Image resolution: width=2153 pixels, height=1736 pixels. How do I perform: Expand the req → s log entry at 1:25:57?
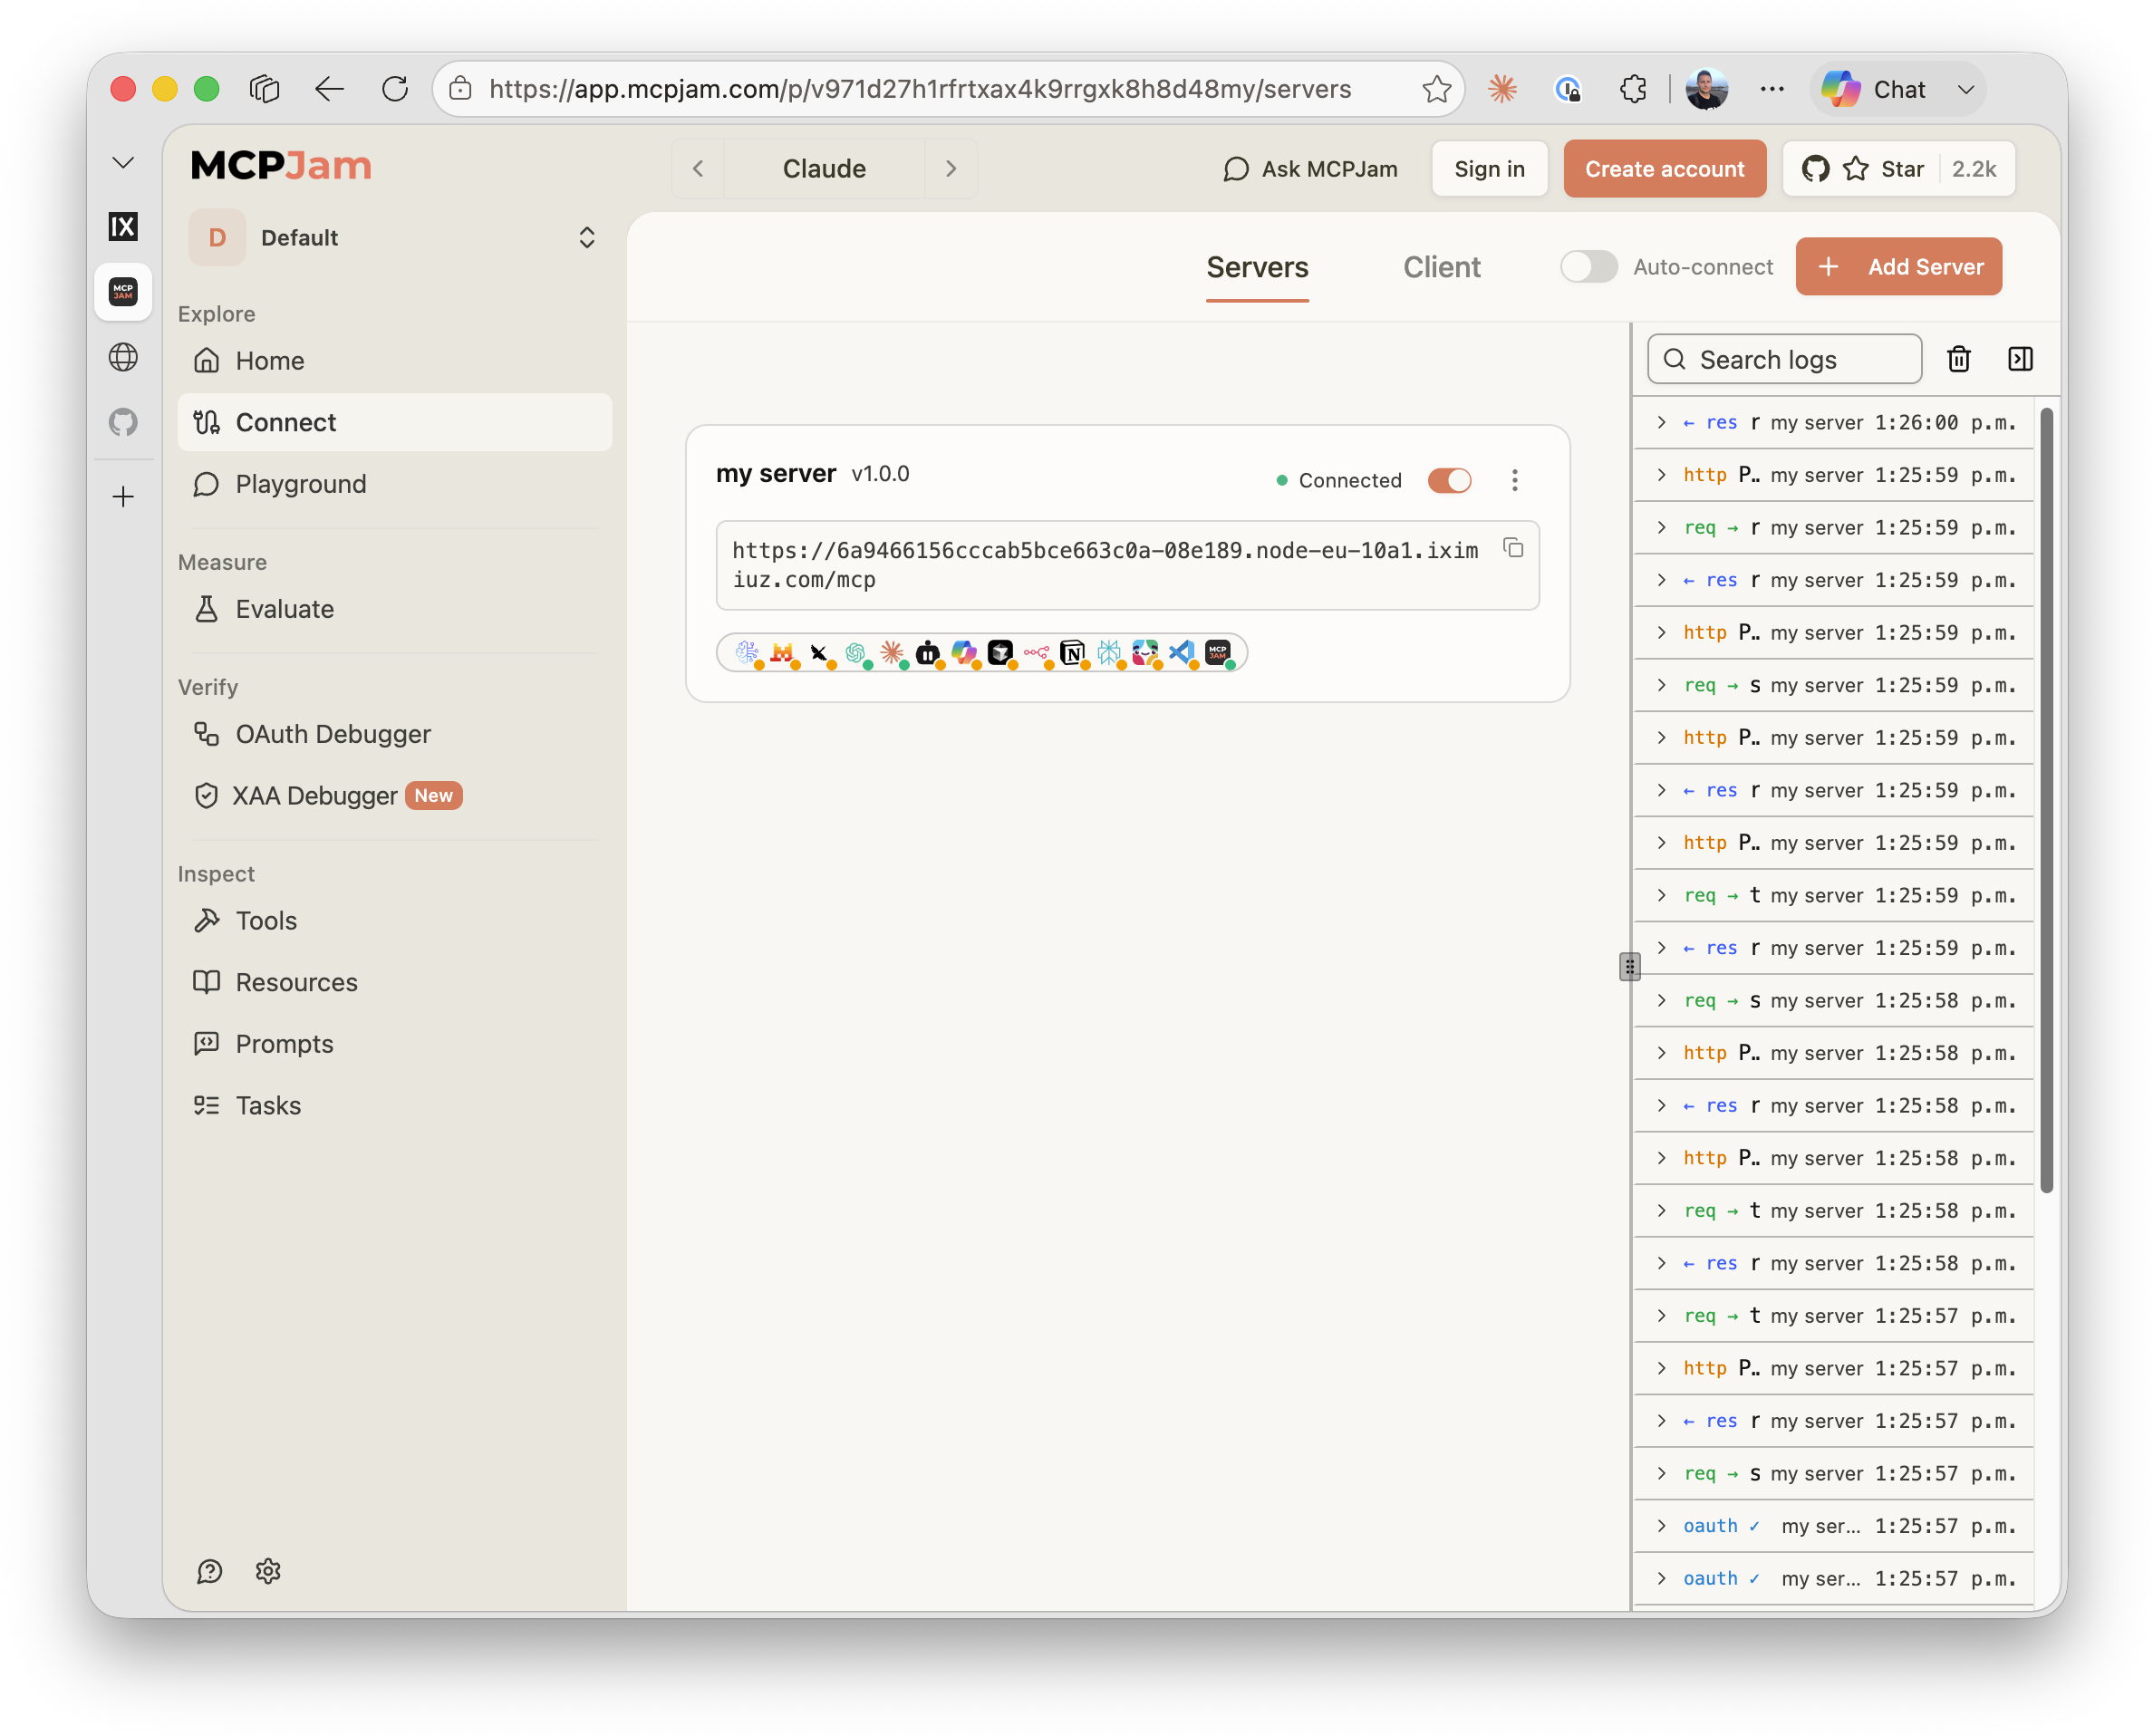tap(1834, 1473)
